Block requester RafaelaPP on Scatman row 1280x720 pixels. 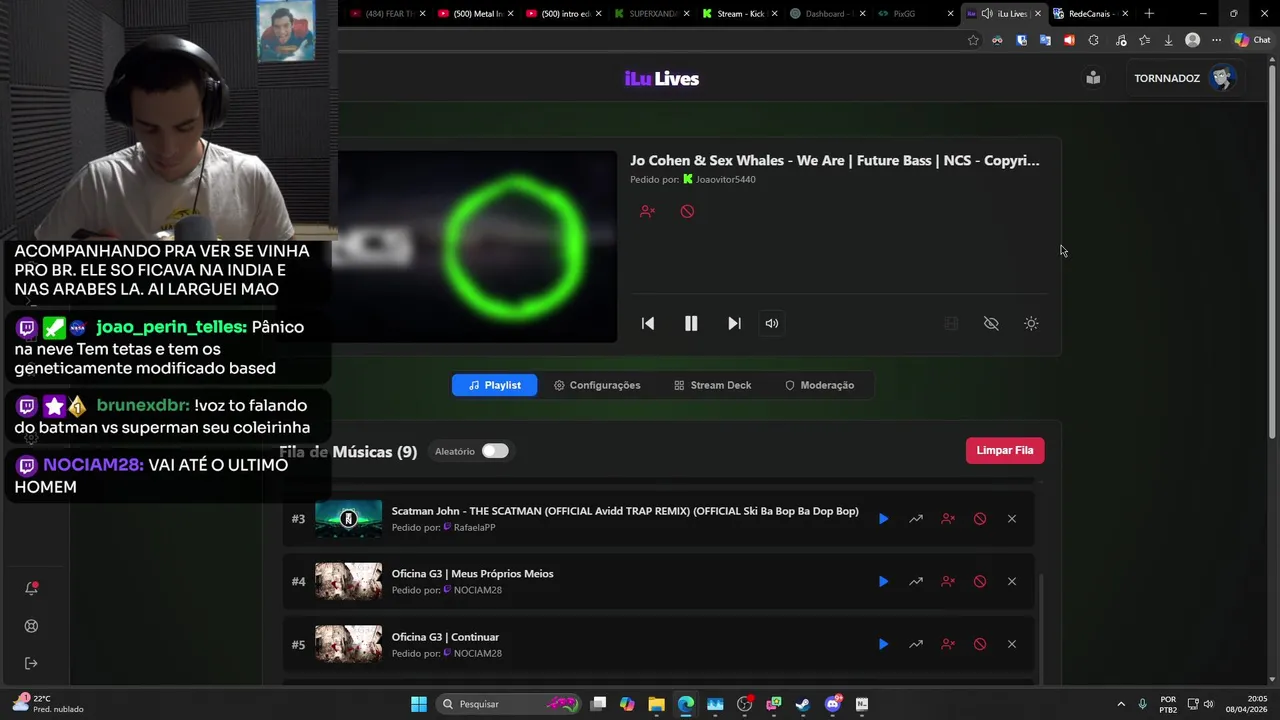click(948, 519)
